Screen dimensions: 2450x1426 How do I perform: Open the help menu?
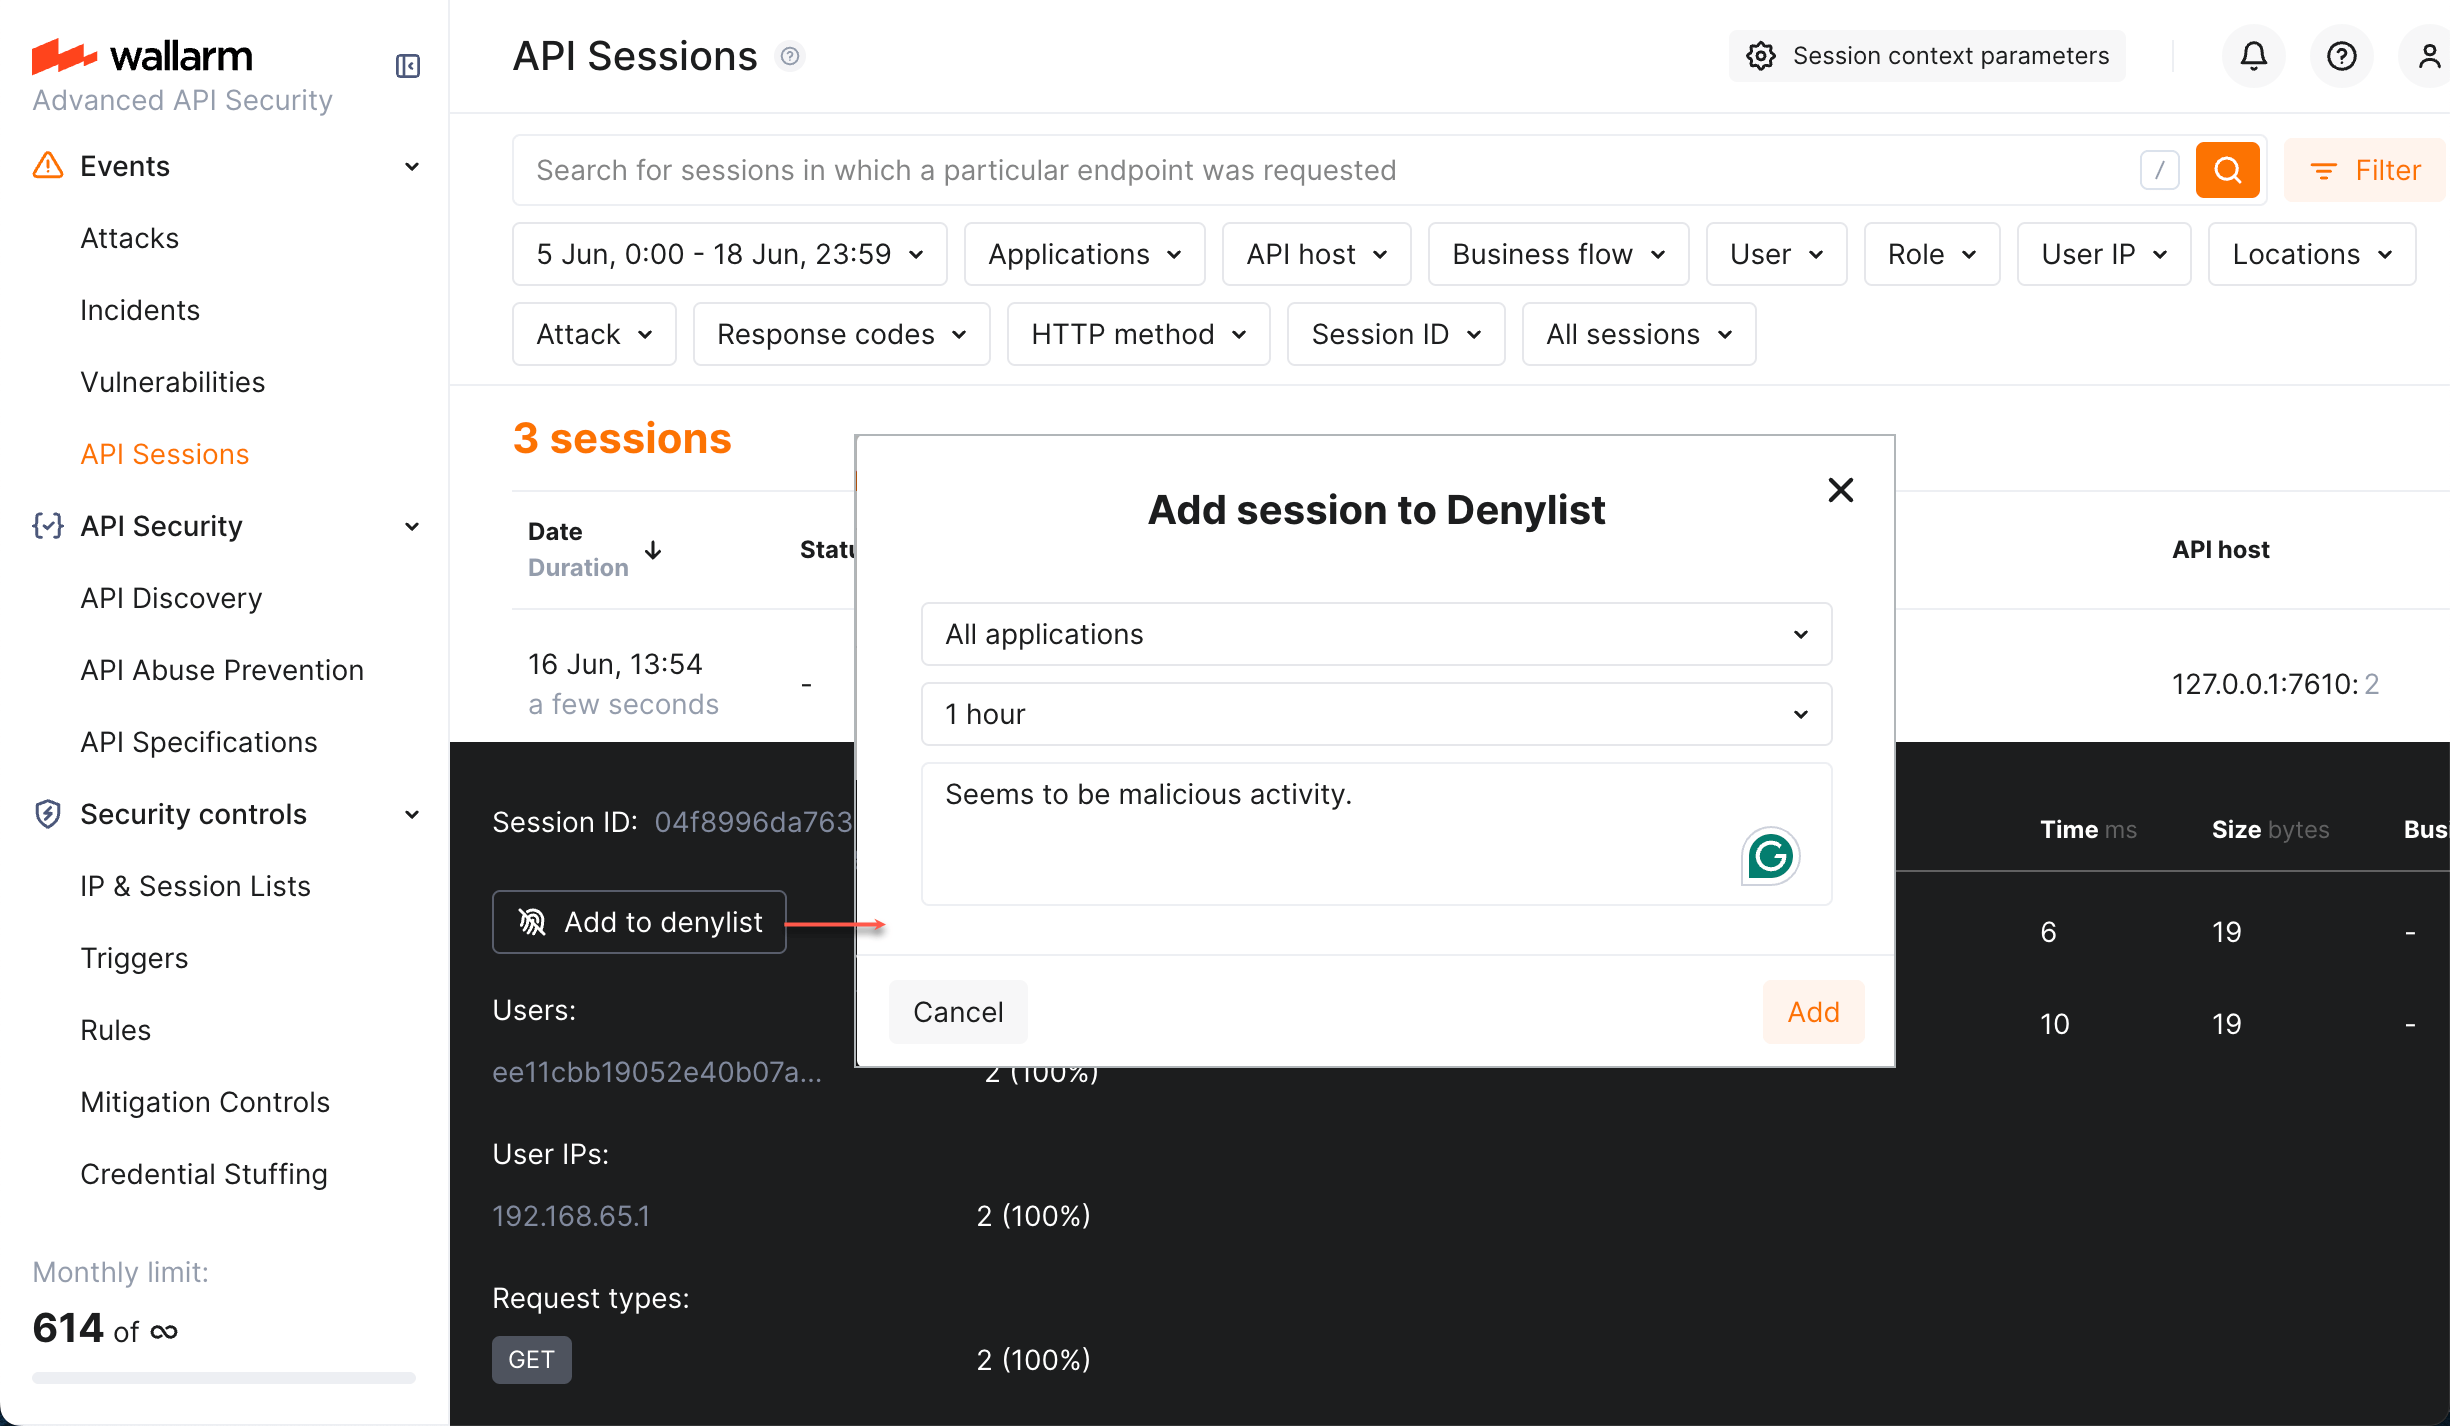(x=2341, y=55)
